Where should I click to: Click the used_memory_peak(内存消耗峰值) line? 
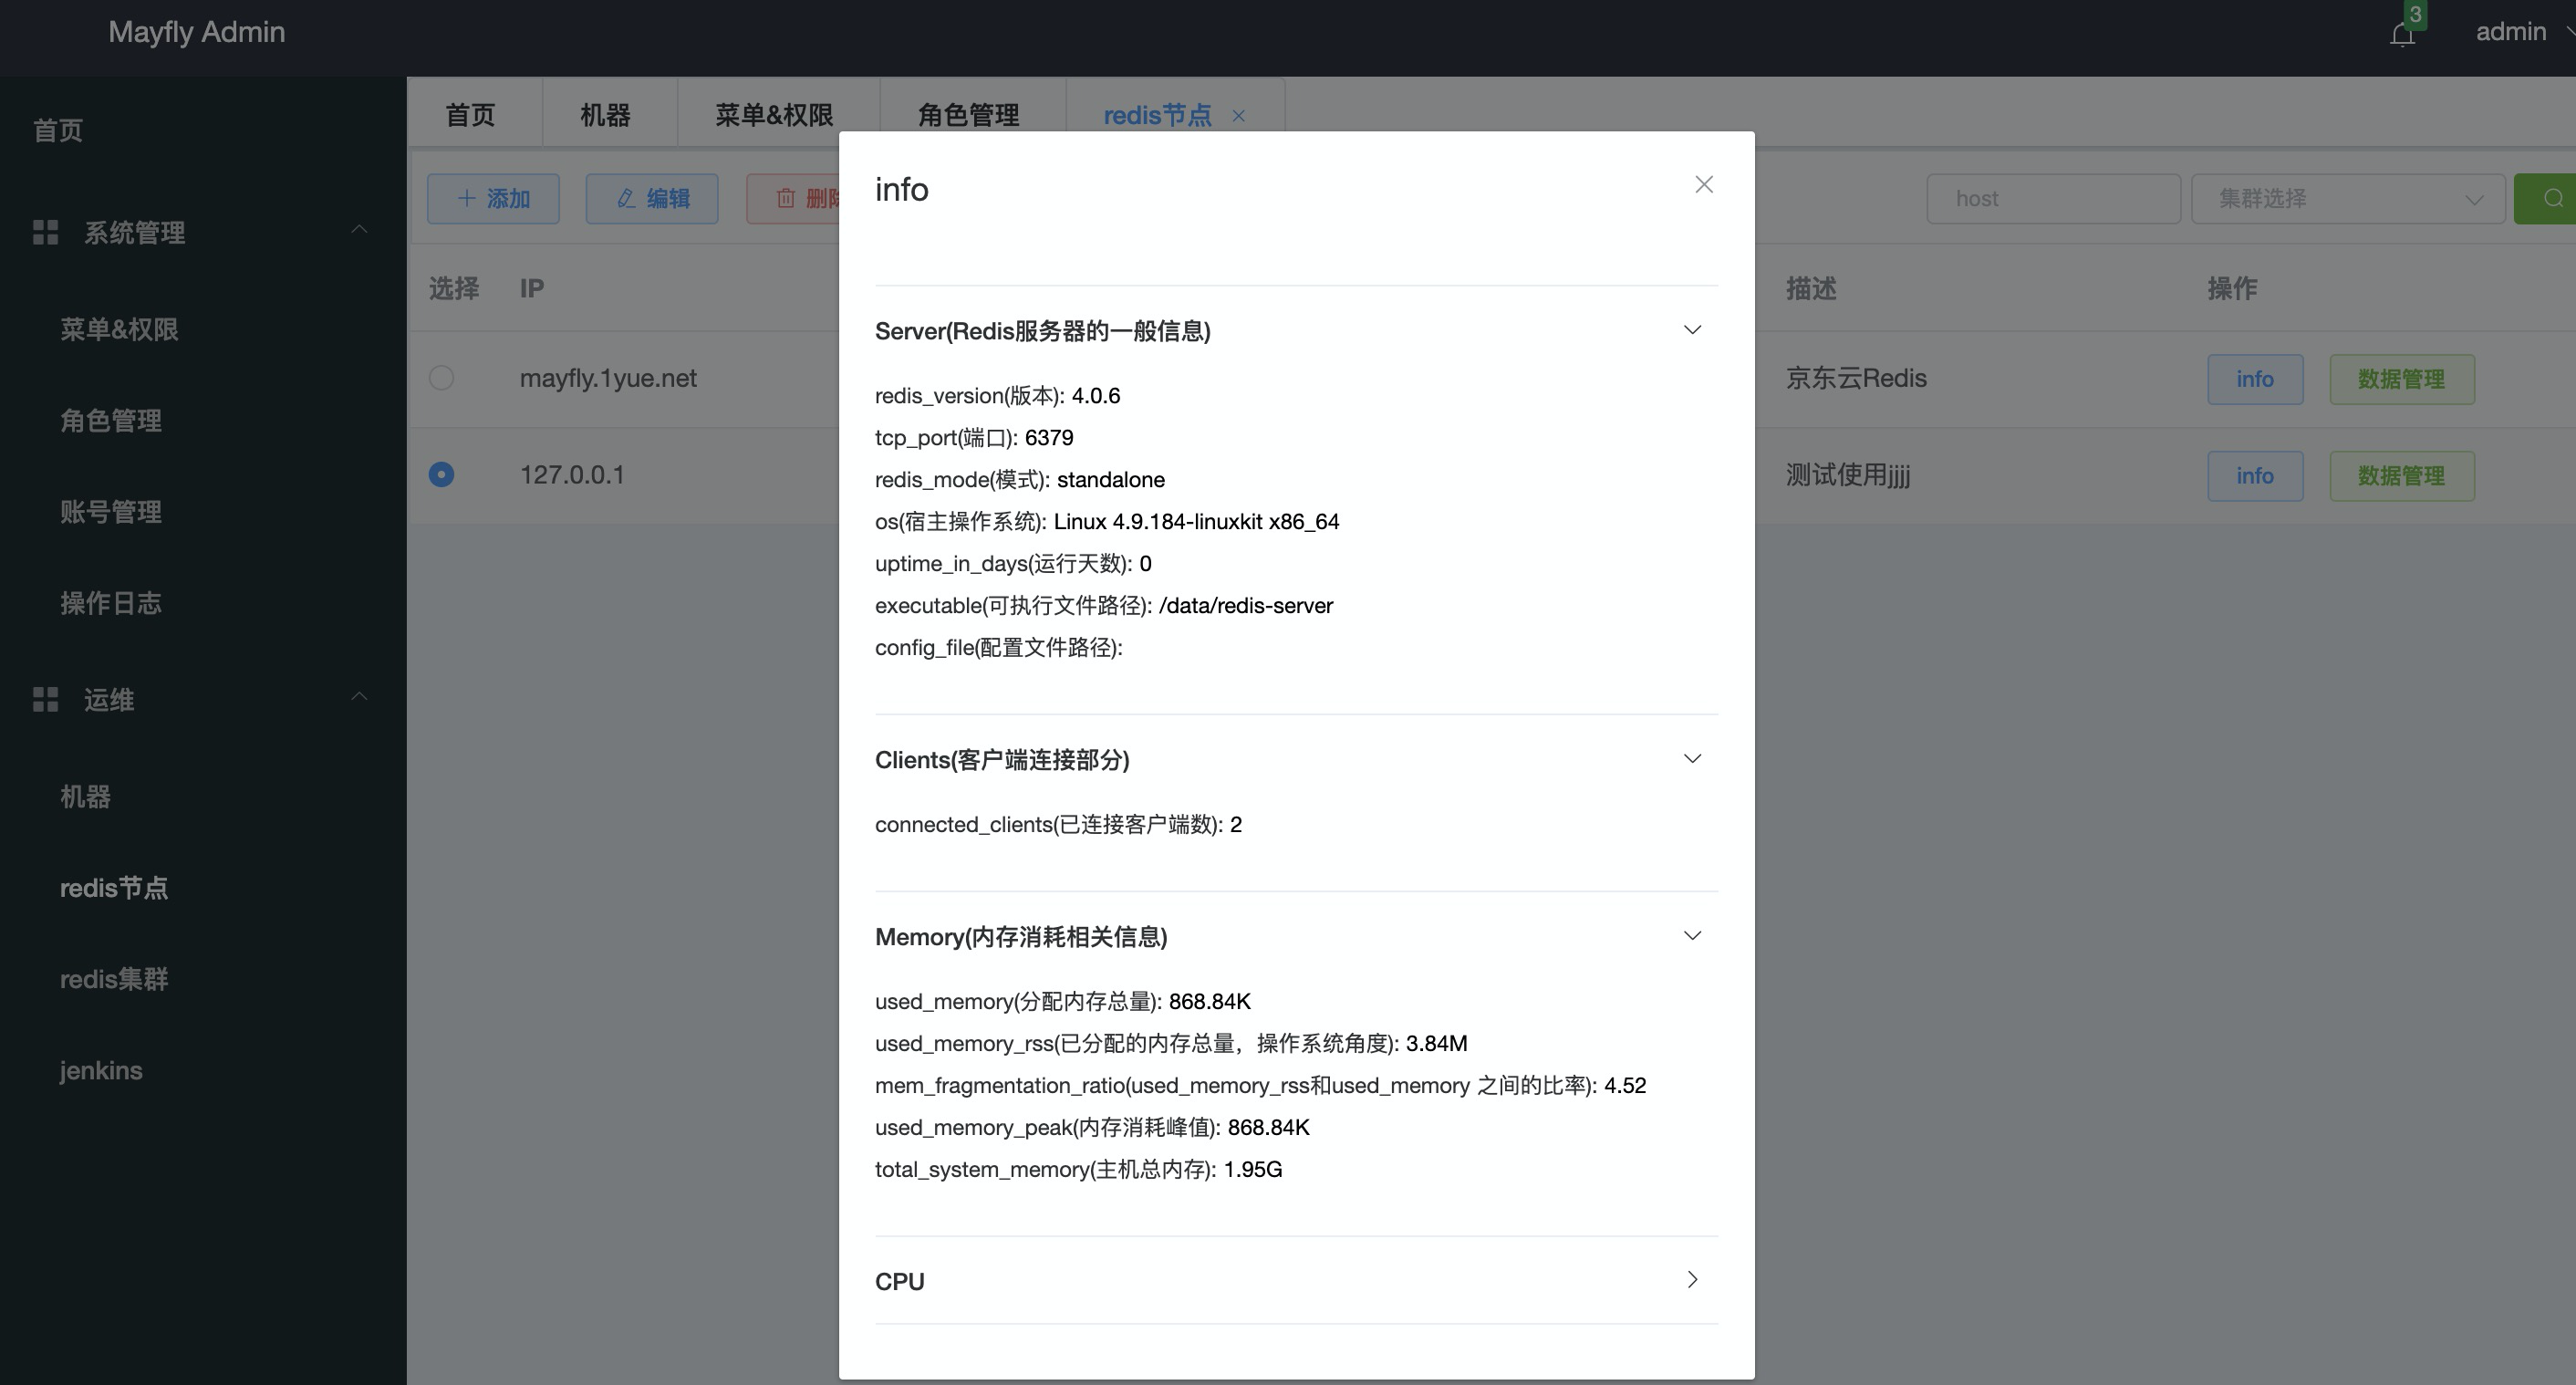[x=1092, y=1127]
